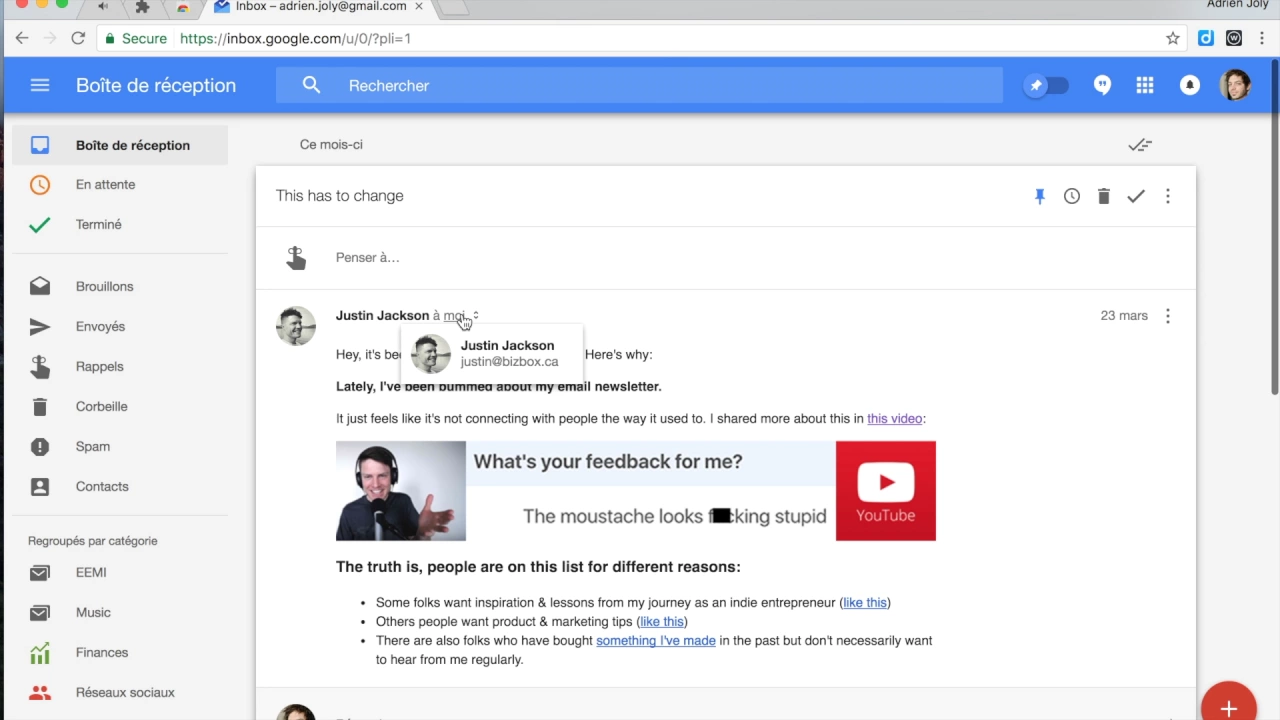The image size is (1280, 720).
Task: Click the exclamation icon beside Spam
Action: pyautogui.click(x=40, y=447)
